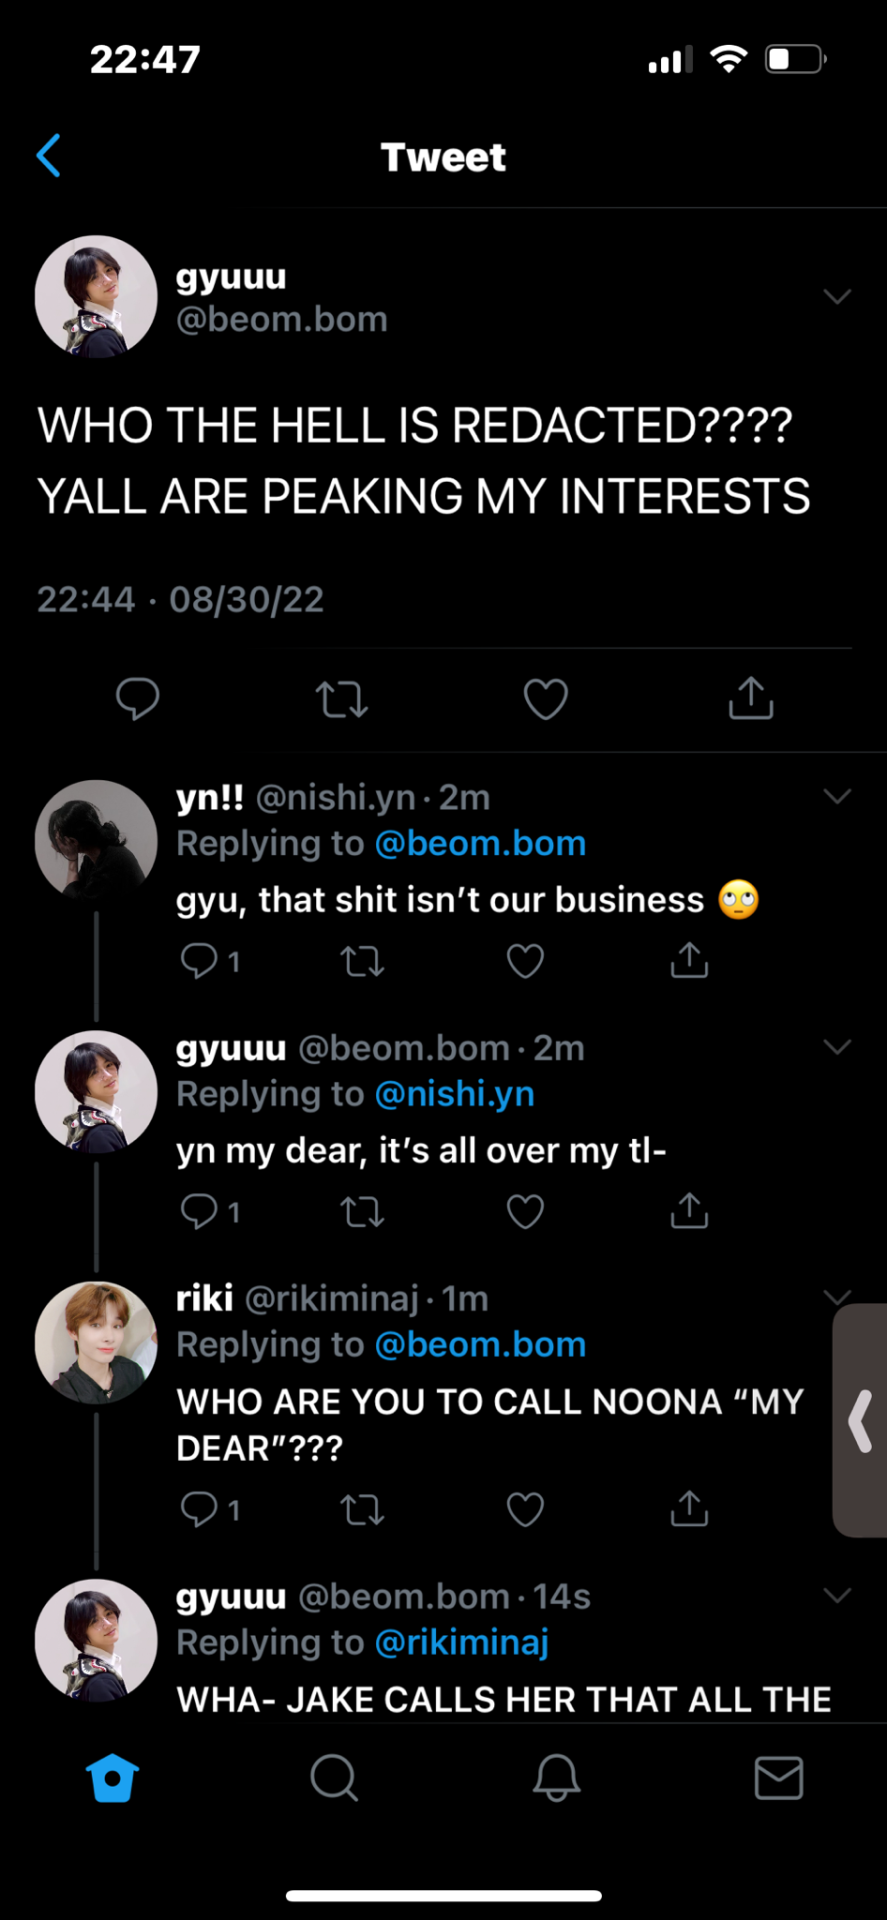Open the @rikiminaj mention link
This screenshot has width=887, height=1920.
pyautogui.click(x=462, y=1642)
